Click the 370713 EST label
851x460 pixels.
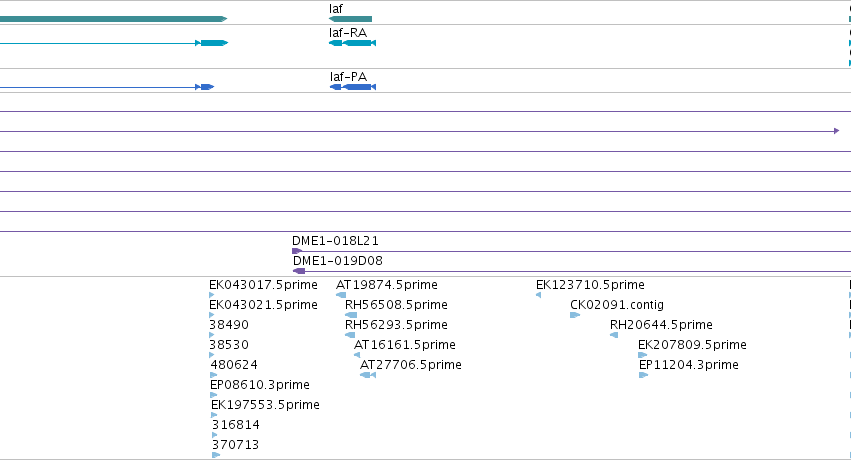pyautogui.click(x=235, y=445)
